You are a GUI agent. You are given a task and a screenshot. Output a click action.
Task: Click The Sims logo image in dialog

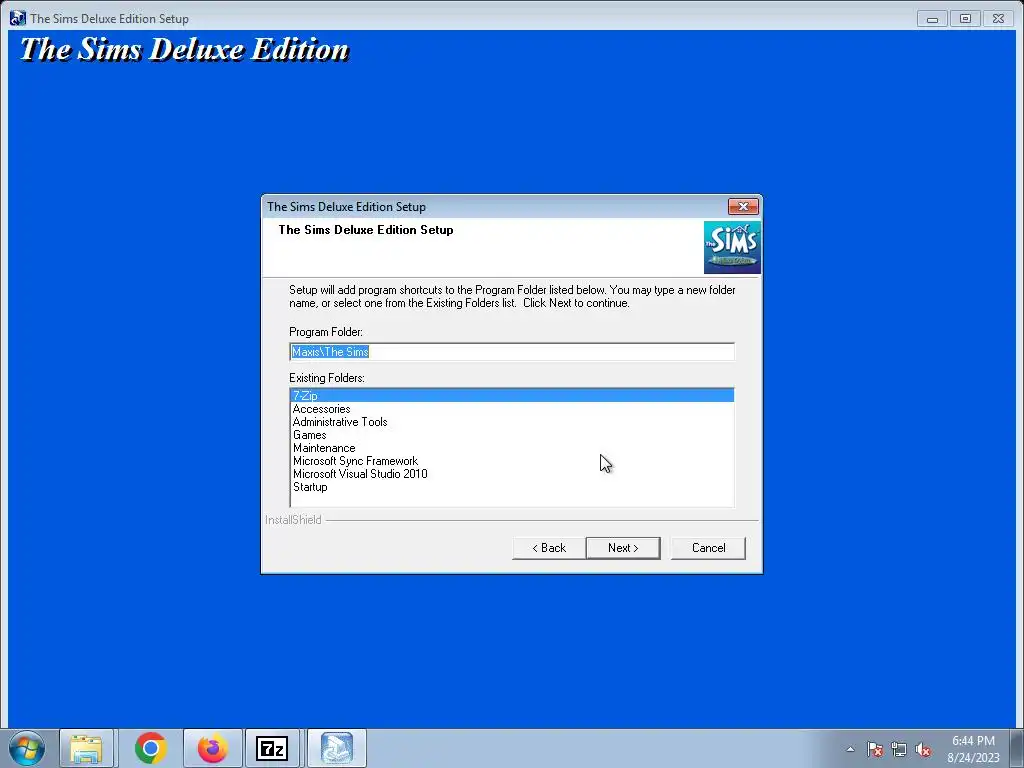(x=732, y=248)
